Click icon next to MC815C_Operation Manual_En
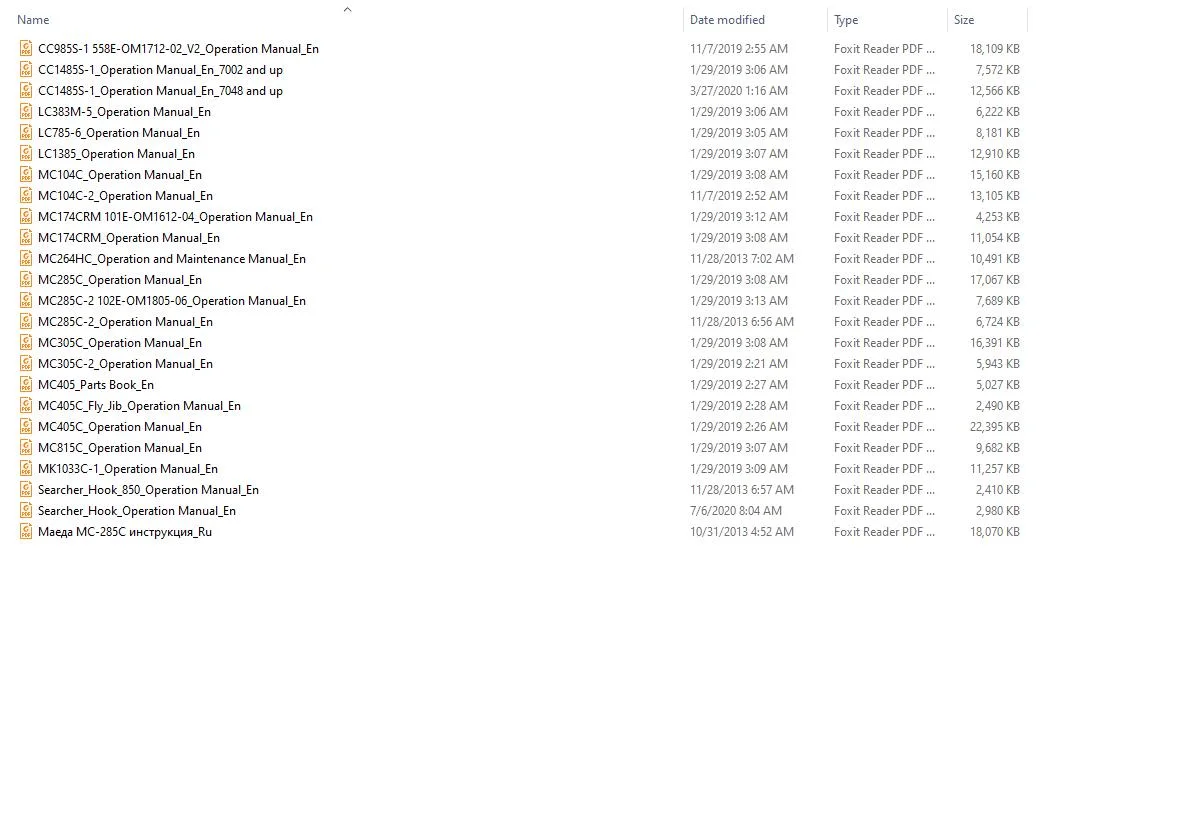Screen dimensions: 1181x814 tap(26, 448)
